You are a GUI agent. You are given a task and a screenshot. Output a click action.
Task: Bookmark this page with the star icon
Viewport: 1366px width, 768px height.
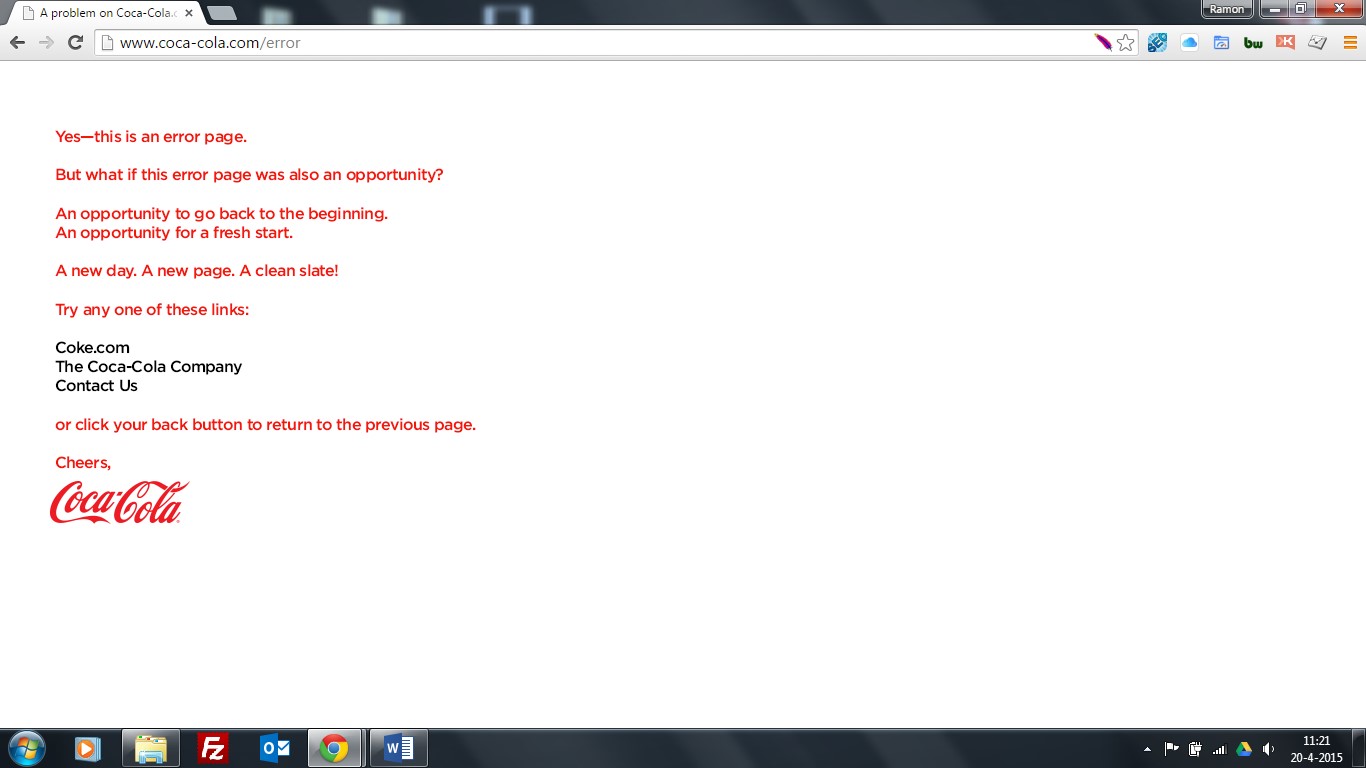1125,43
